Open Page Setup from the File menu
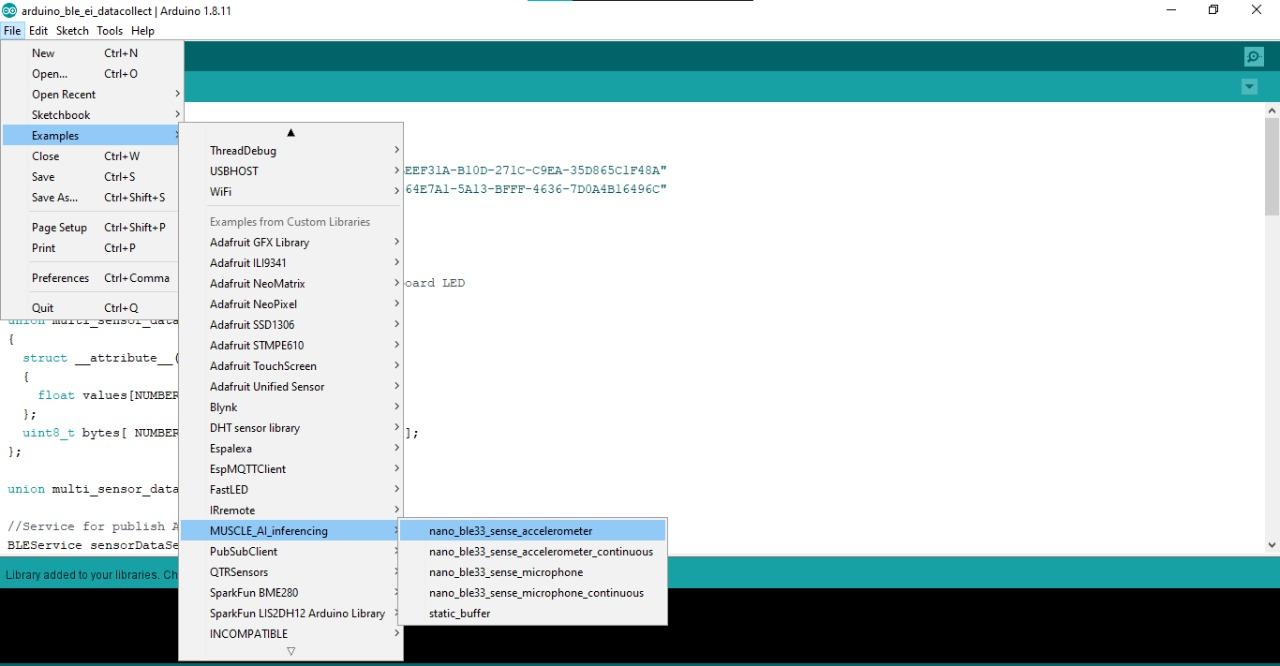This screenshot has width=1280, height=666. coord(92,227)
